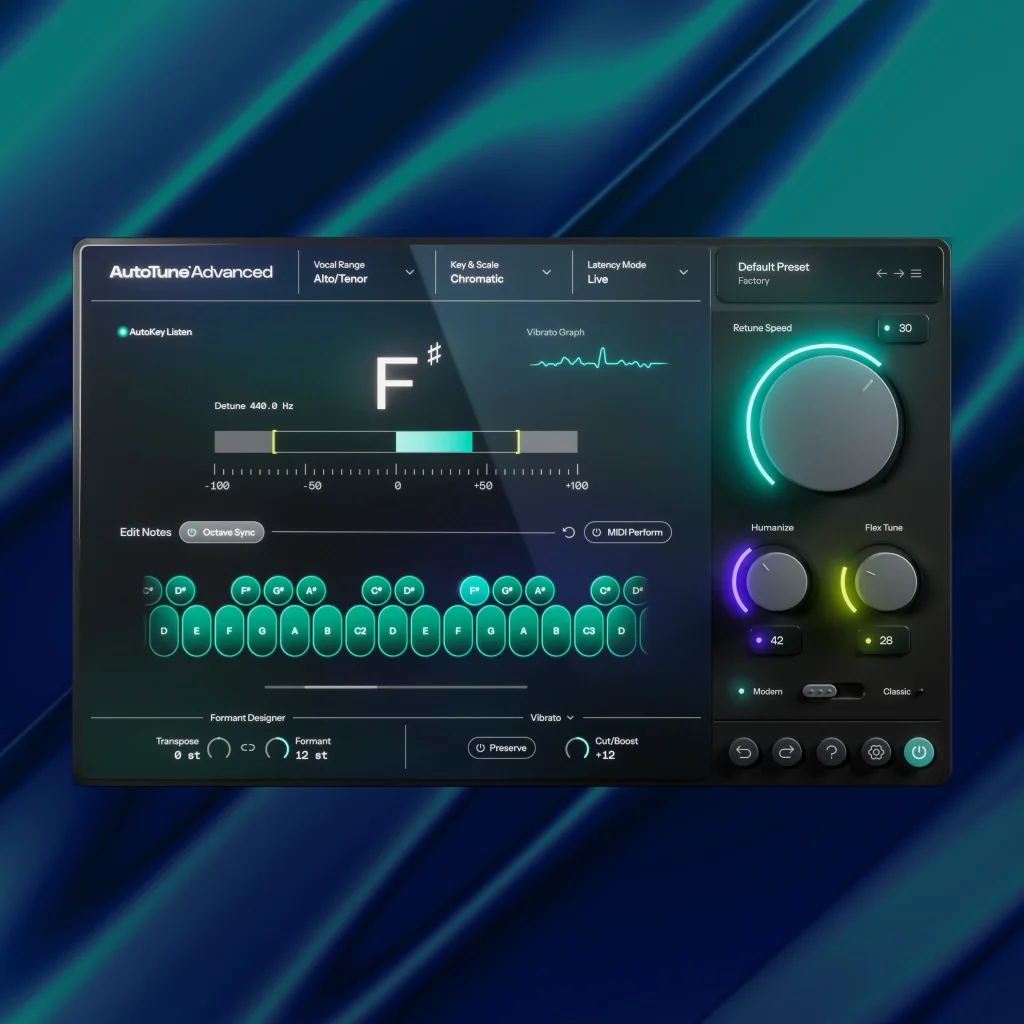1024x1024 pixels.
Task: Toggle the D key right of C3
Action: coord(621,631)
